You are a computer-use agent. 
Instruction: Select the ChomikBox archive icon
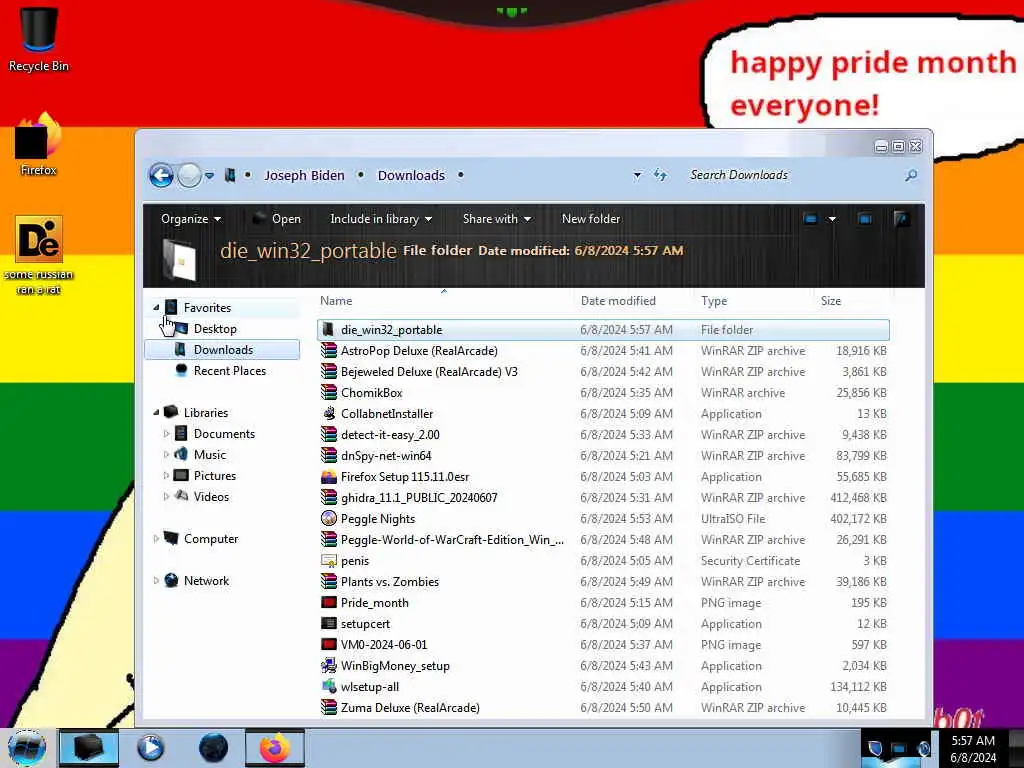click(x=329, y=392)
